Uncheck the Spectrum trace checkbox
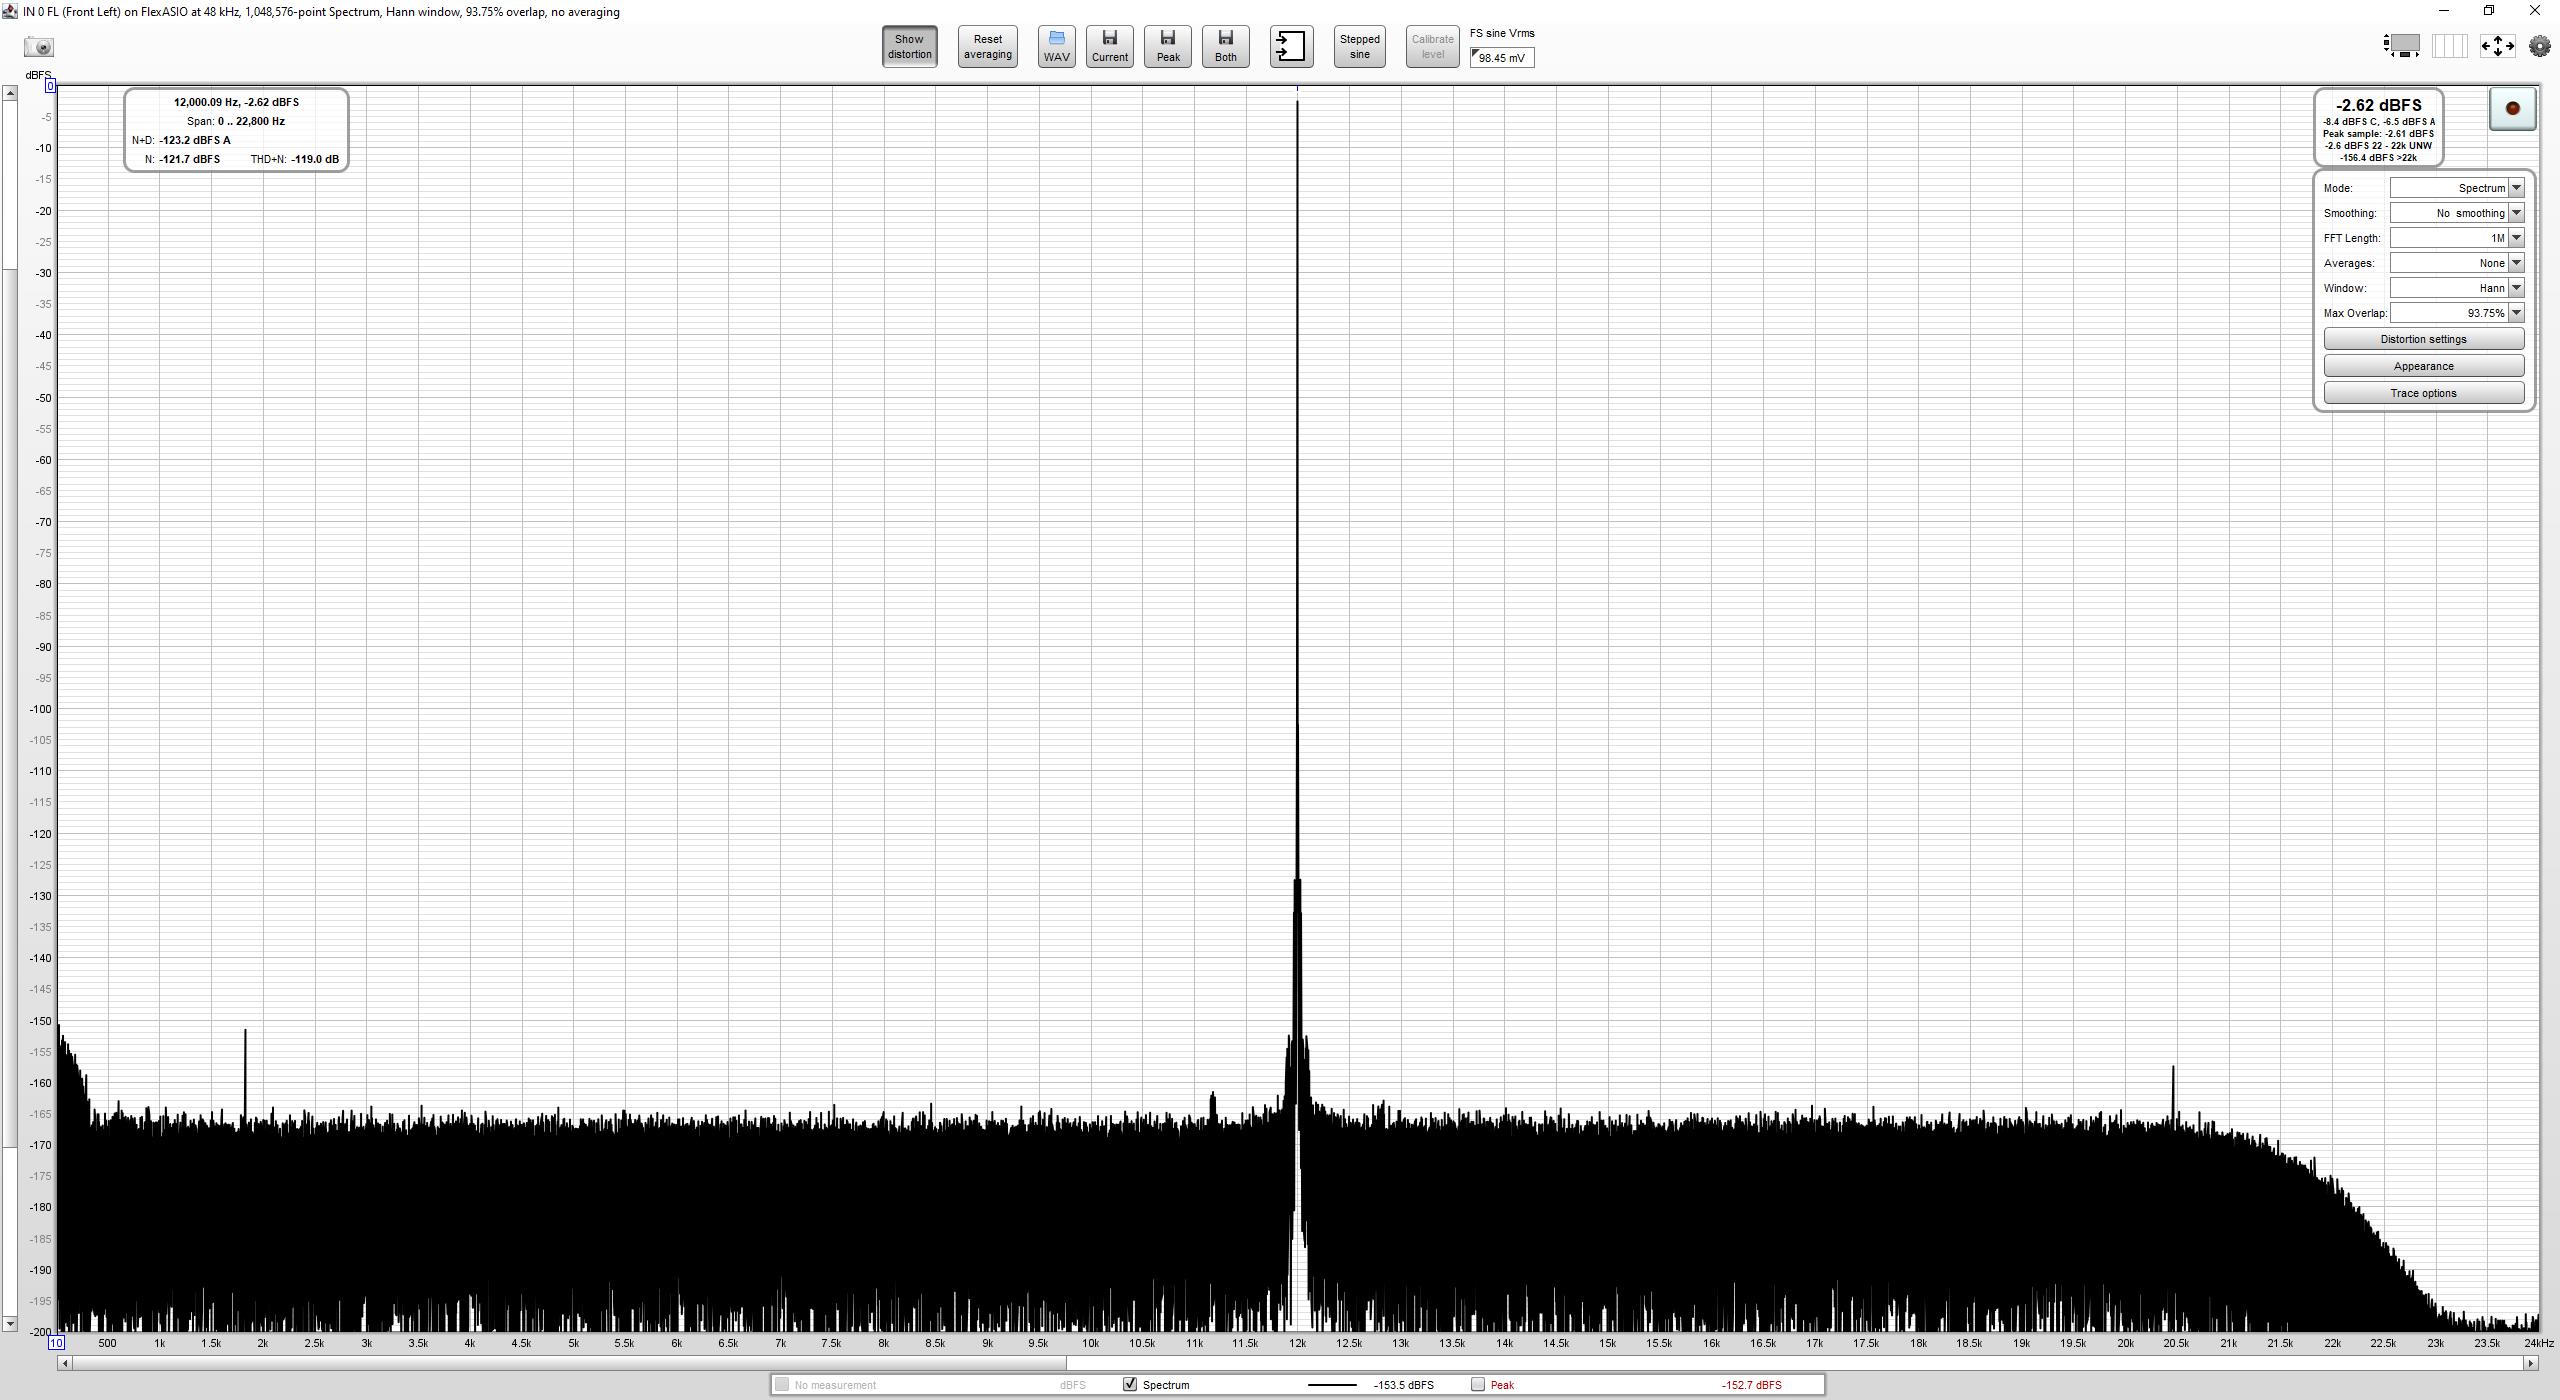2560x1400 pixels. point(1130,1385)
